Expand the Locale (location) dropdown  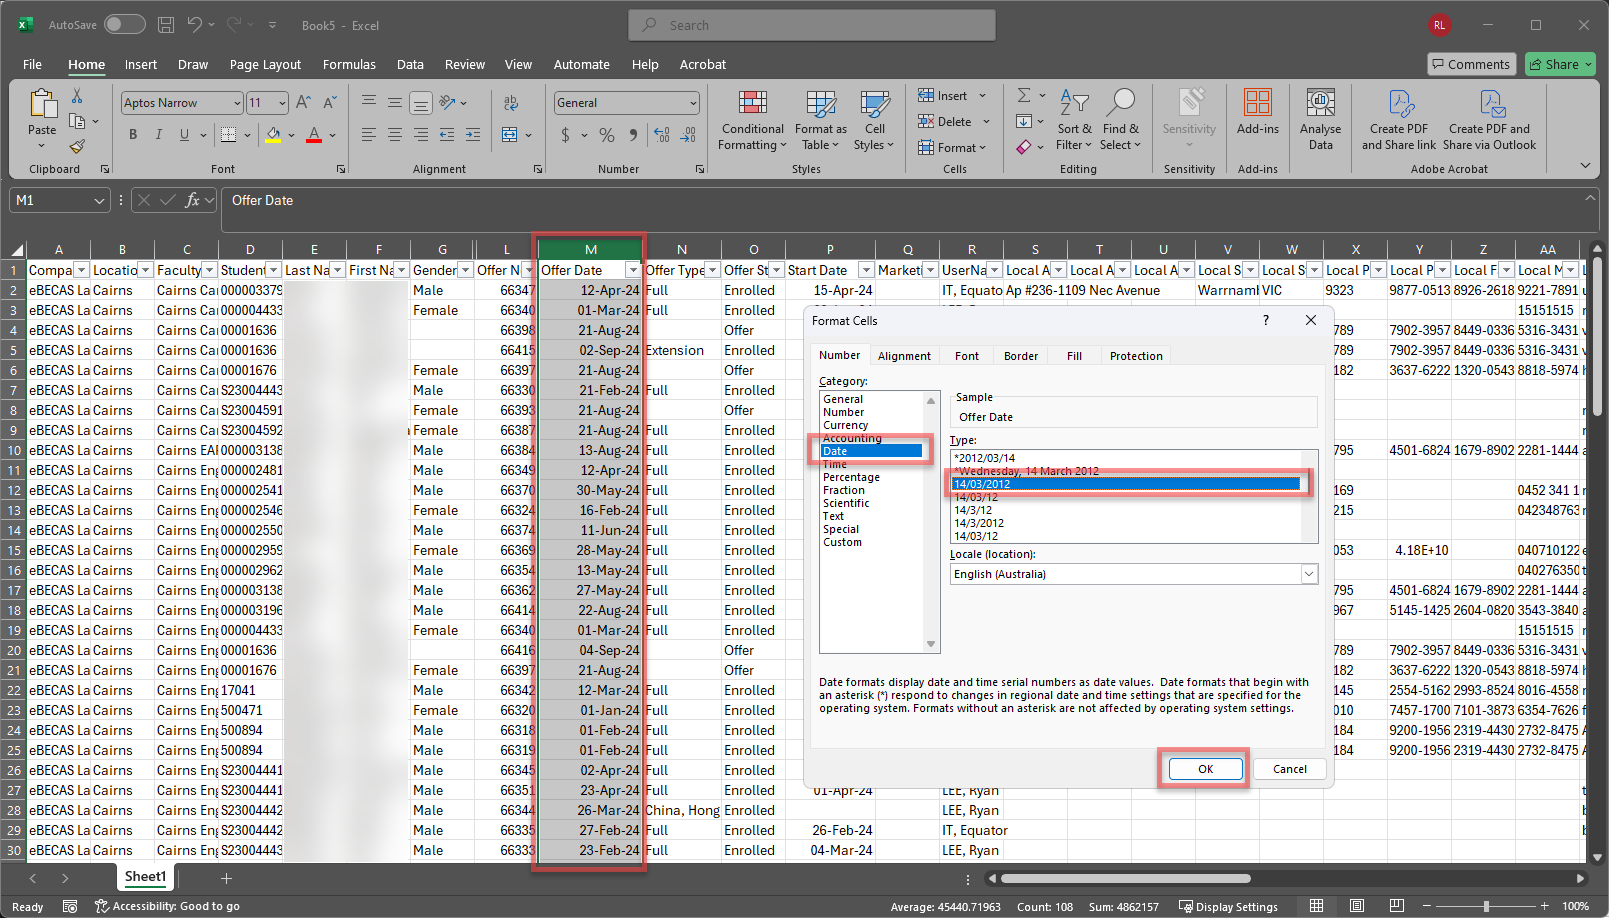point(1308,574)
